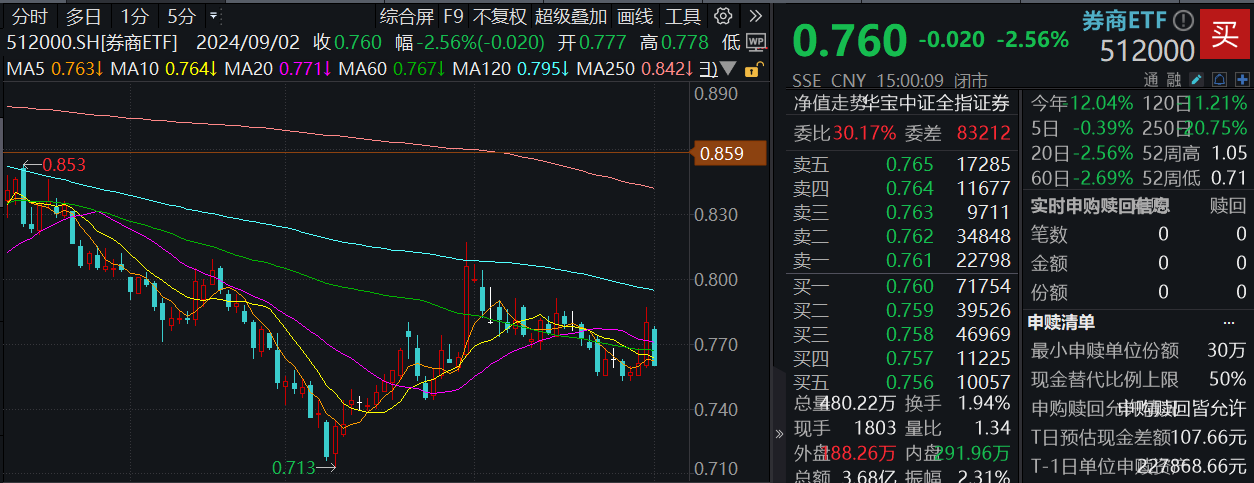Select the 5分 five-minute chart tab

point(182,16)
